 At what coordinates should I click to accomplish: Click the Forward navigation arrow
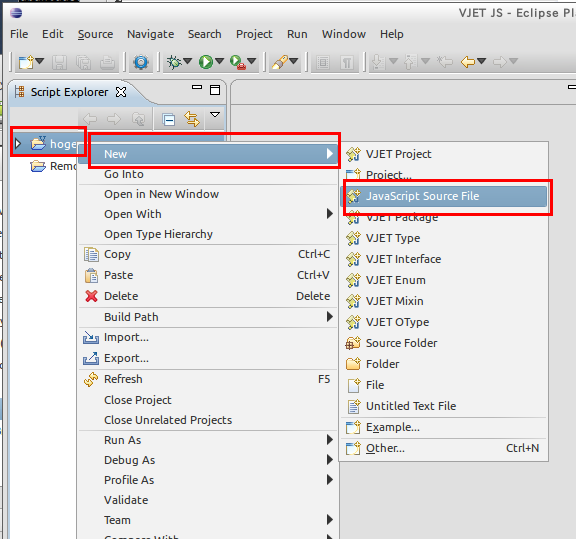point(500,62)
